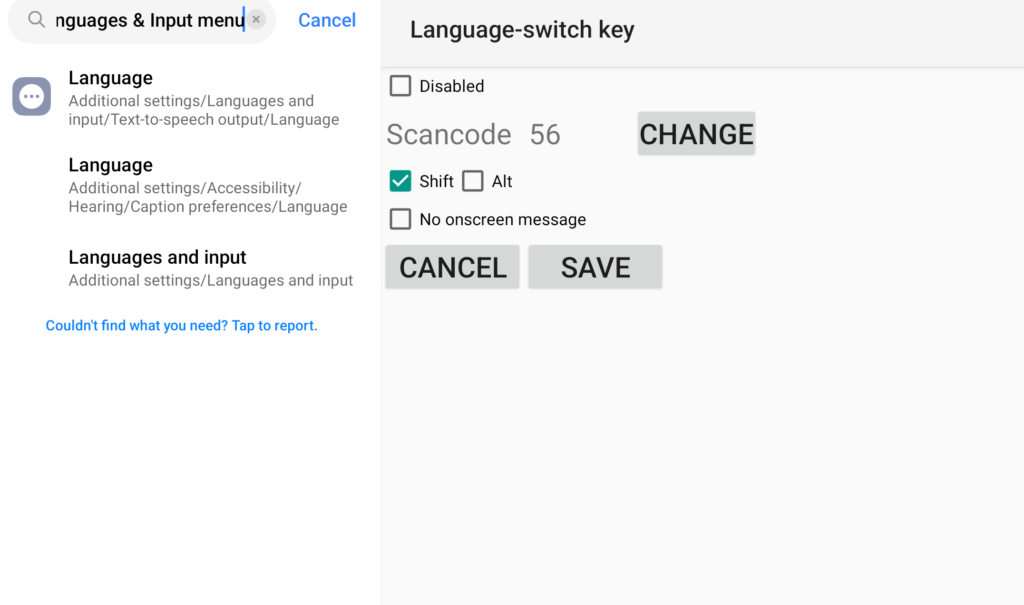
Task: Tap the blue Cancel search link
Action: click(x=327, y=20)
